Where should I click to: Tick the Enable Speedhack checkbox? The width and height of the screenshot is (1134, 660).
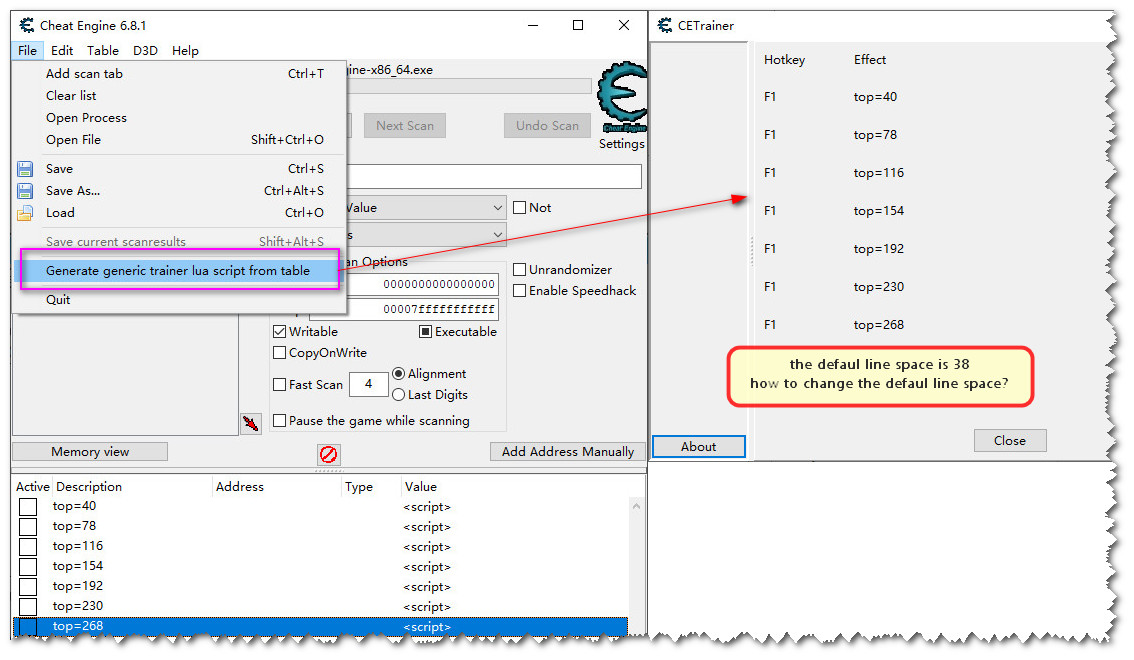(519, 291)
